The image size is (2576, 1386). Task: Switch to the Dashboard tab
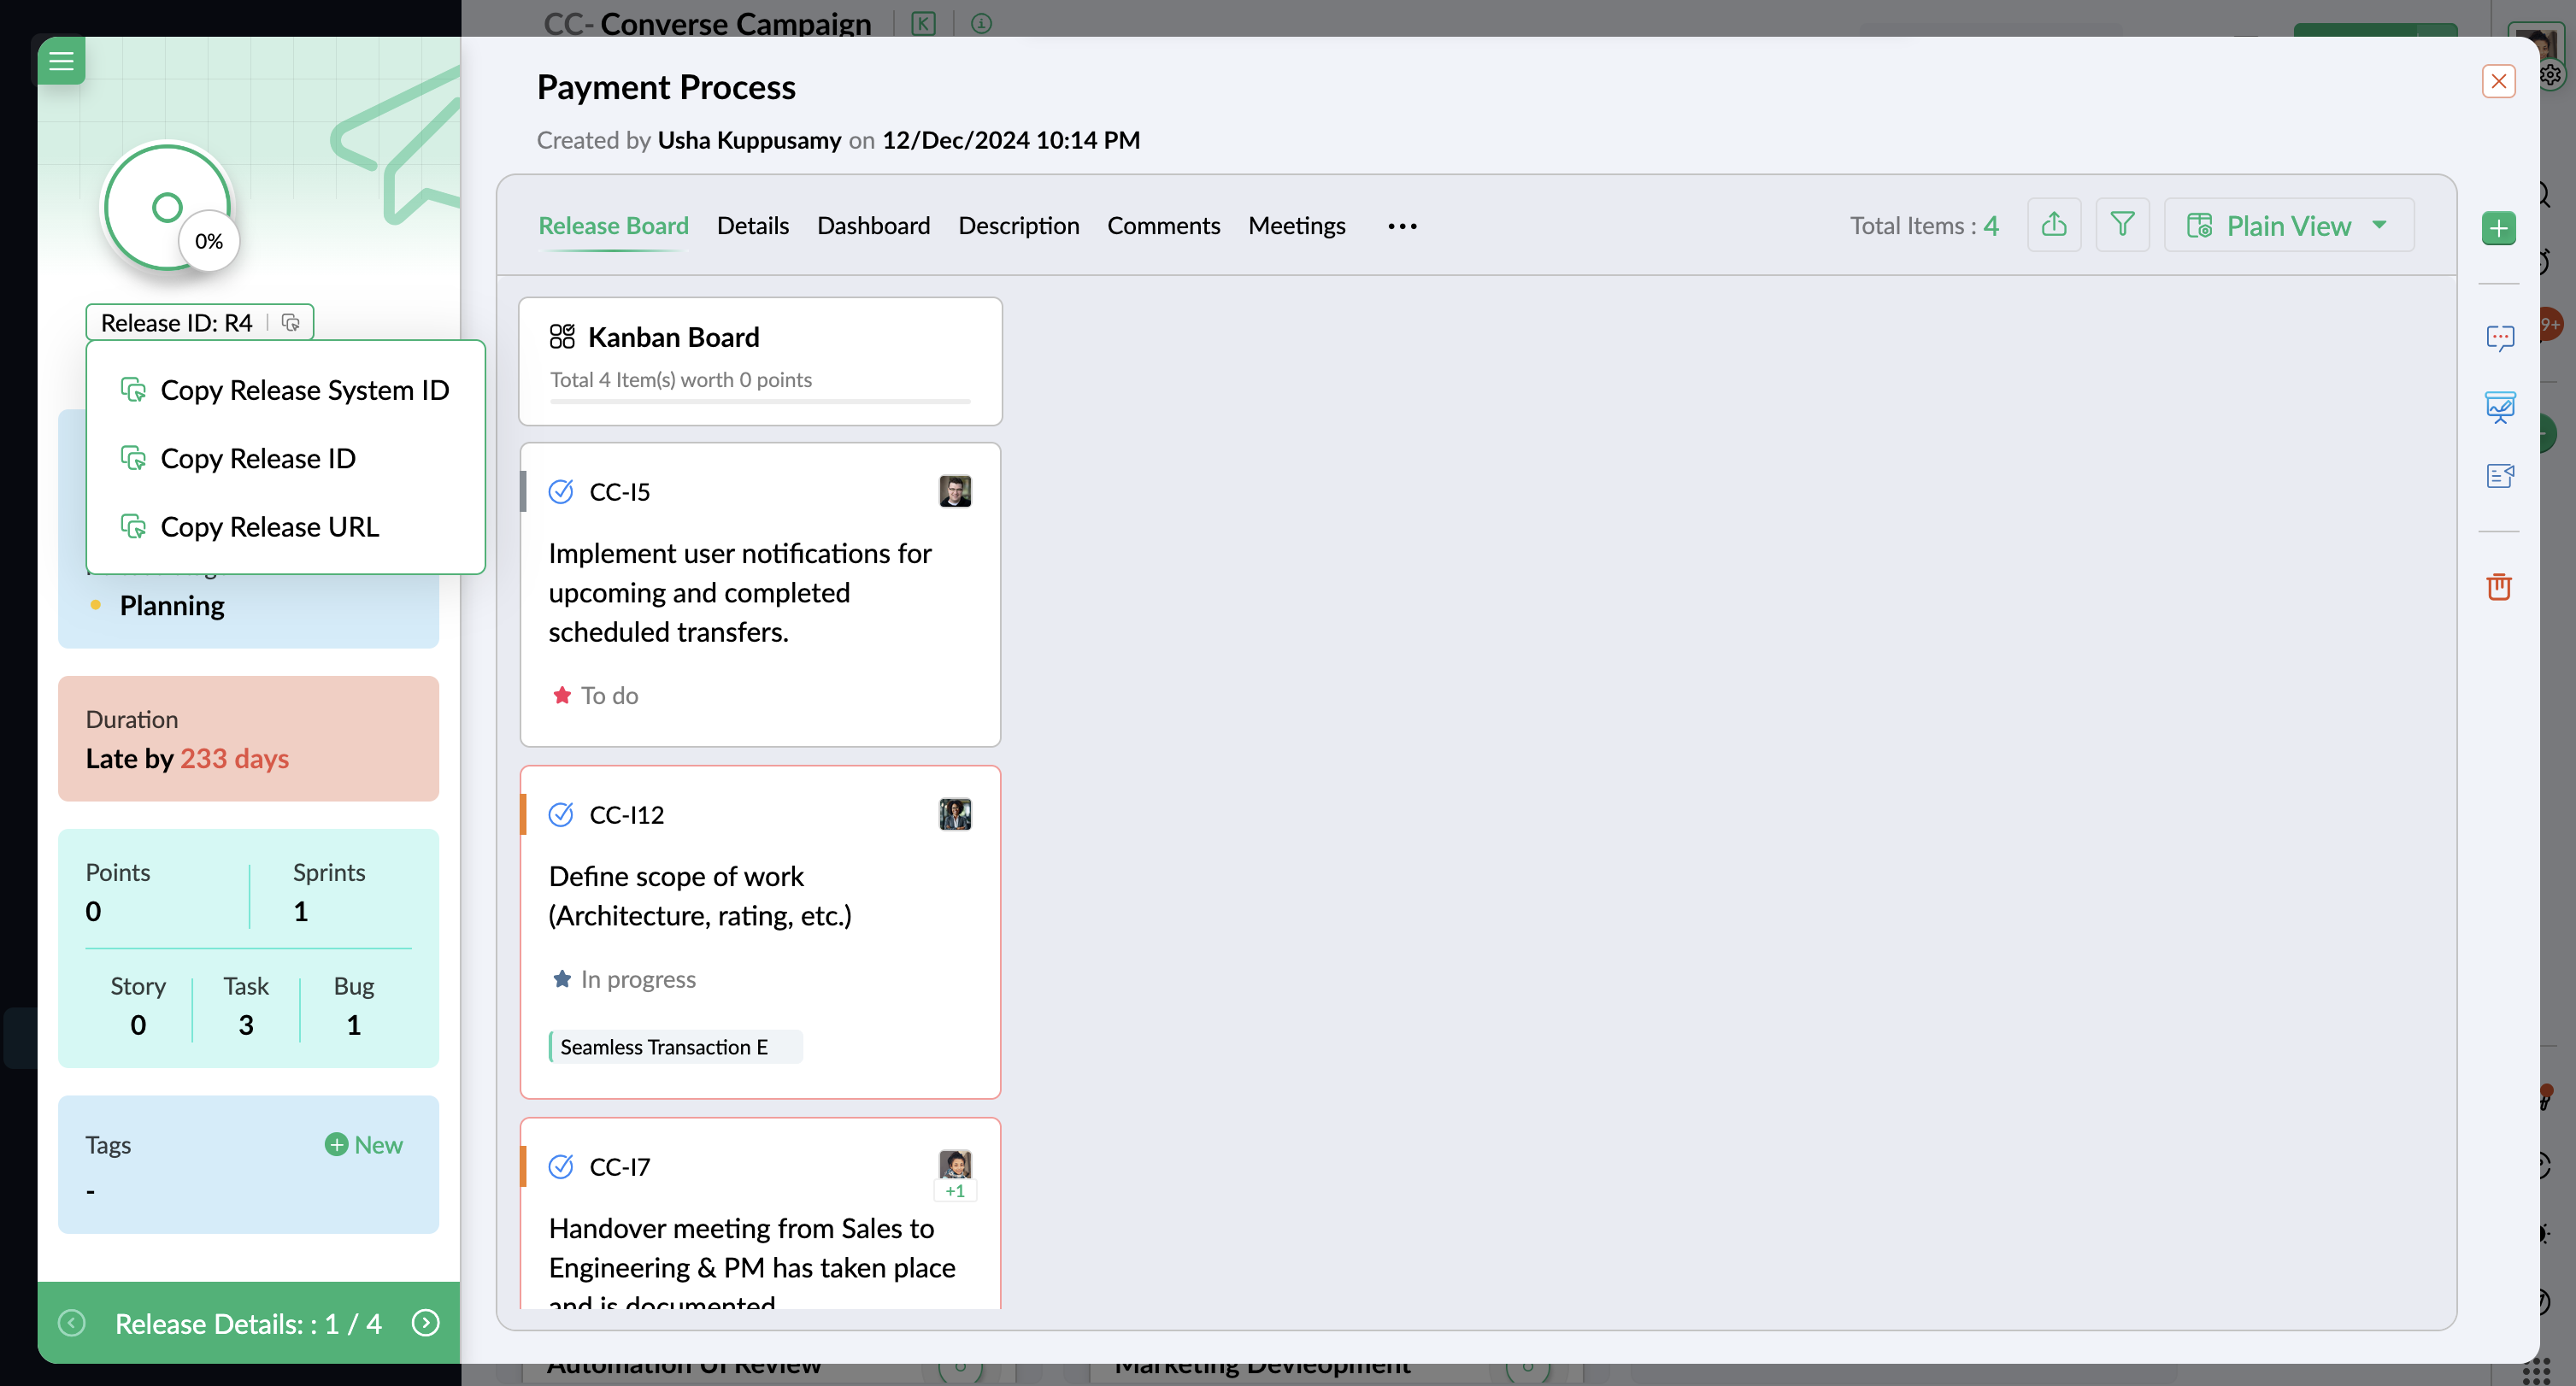click(x=873, y=226)
